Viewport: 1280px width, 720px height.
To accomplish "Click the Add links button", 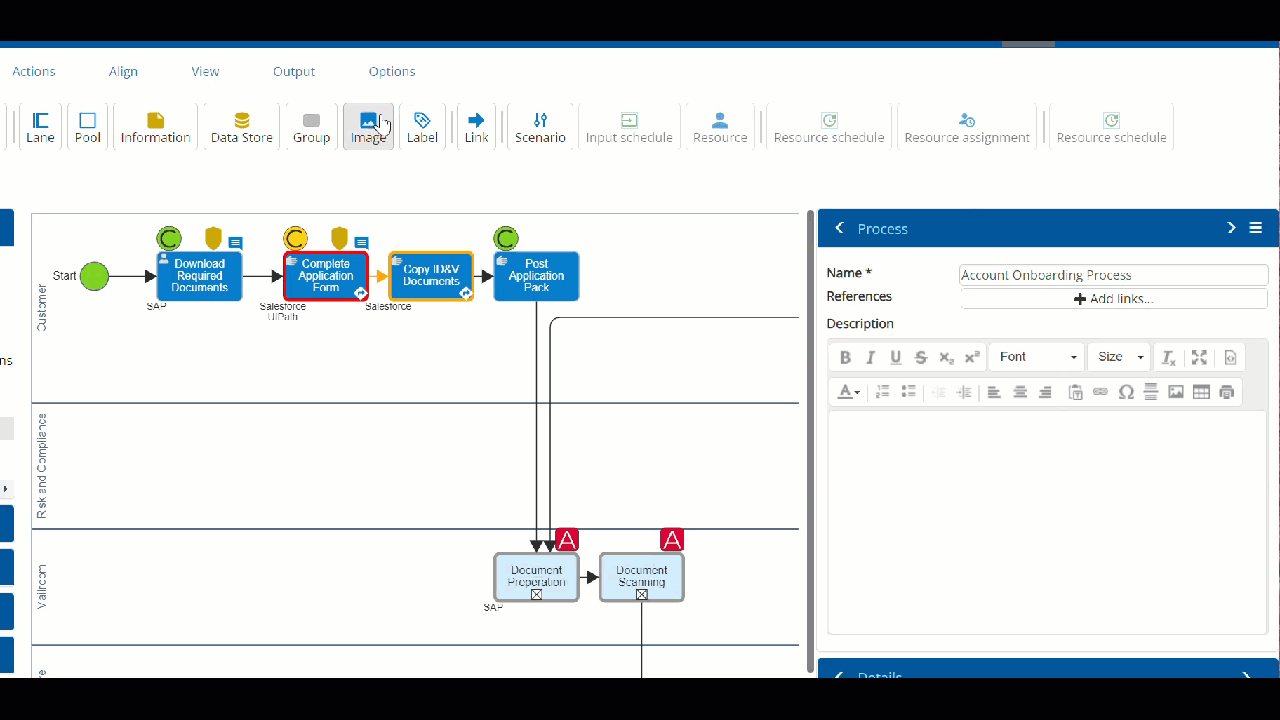I will [x=1113, y=299].
